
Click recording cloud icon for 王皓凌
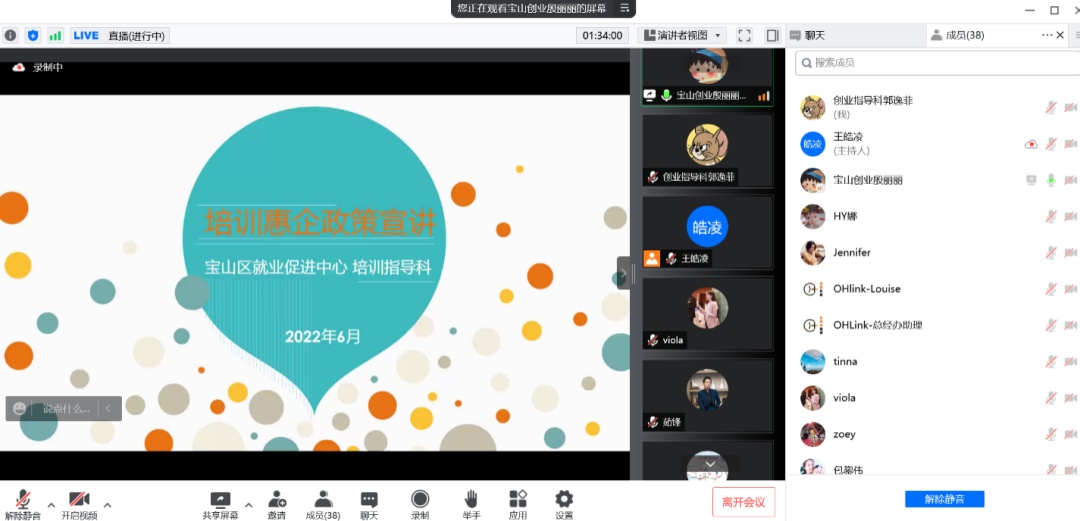[1031, 144]
